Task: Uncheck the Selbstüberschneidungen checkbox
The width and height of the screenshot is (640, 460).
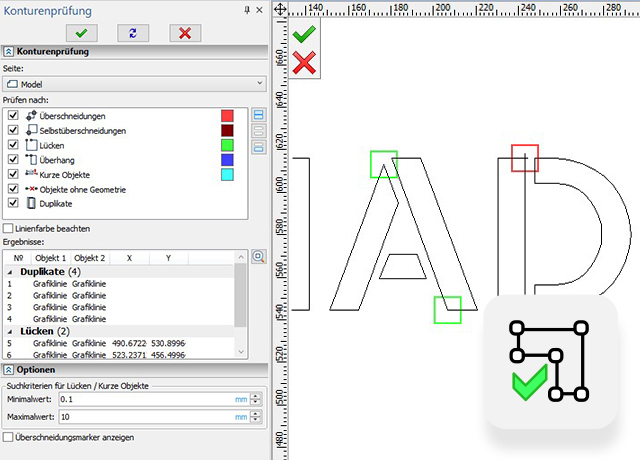Action: coord(13,130)
